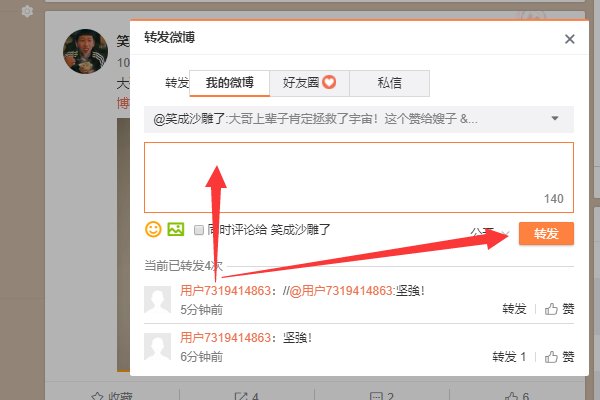
Task: Open the emoji picker smiley icon
Action: tap(153, 229)
